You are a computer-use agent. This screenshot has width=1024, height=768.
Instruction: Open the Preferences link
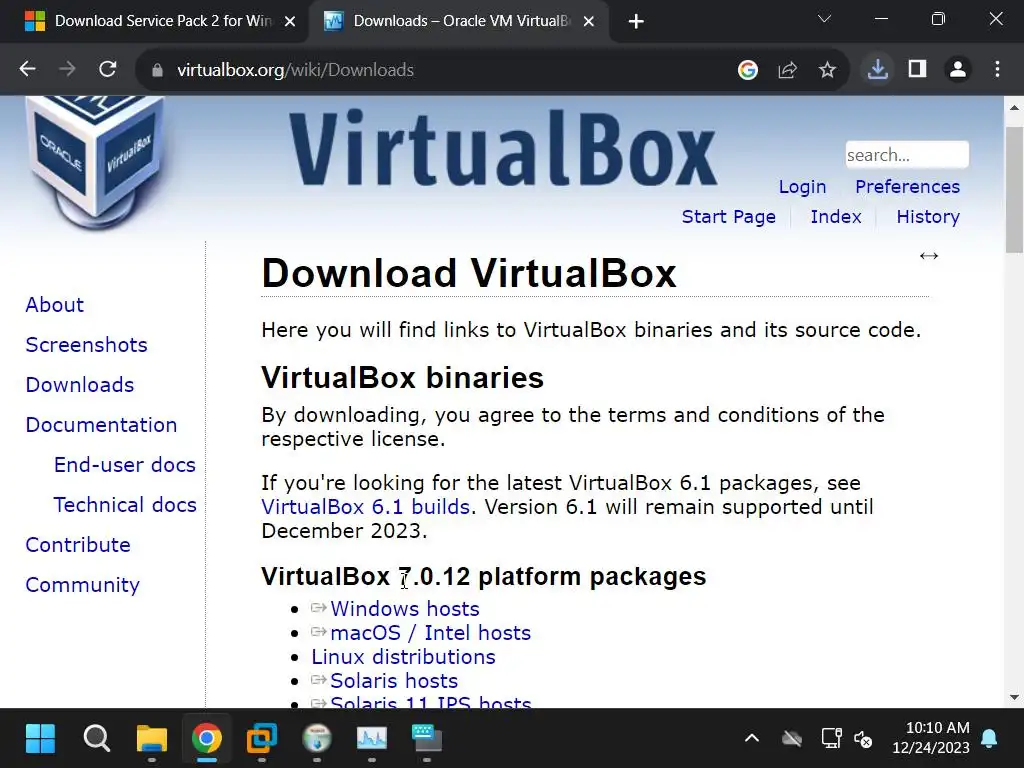pyautogui.click(x=907, y=187)
